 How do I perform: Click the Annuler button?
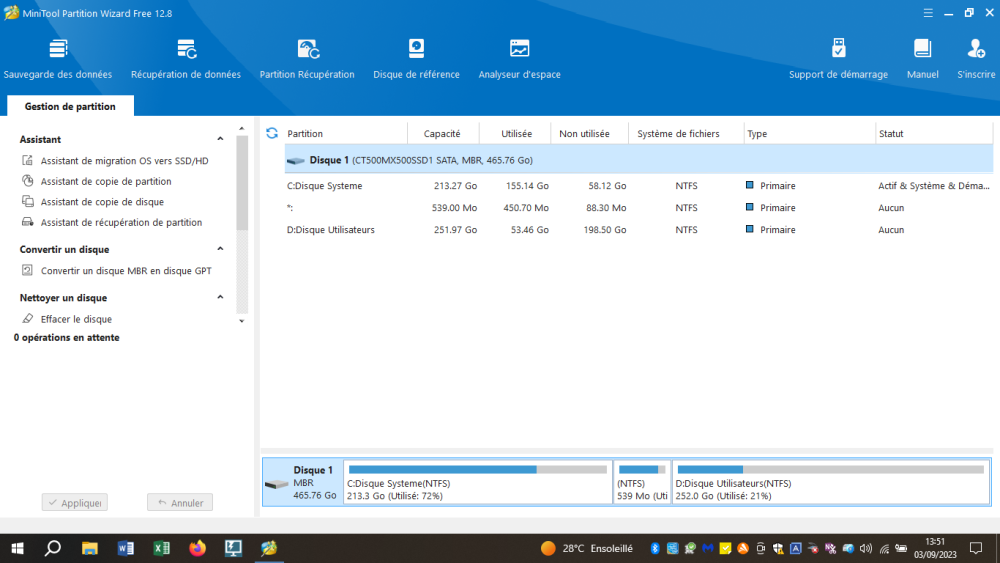(180, 502)
